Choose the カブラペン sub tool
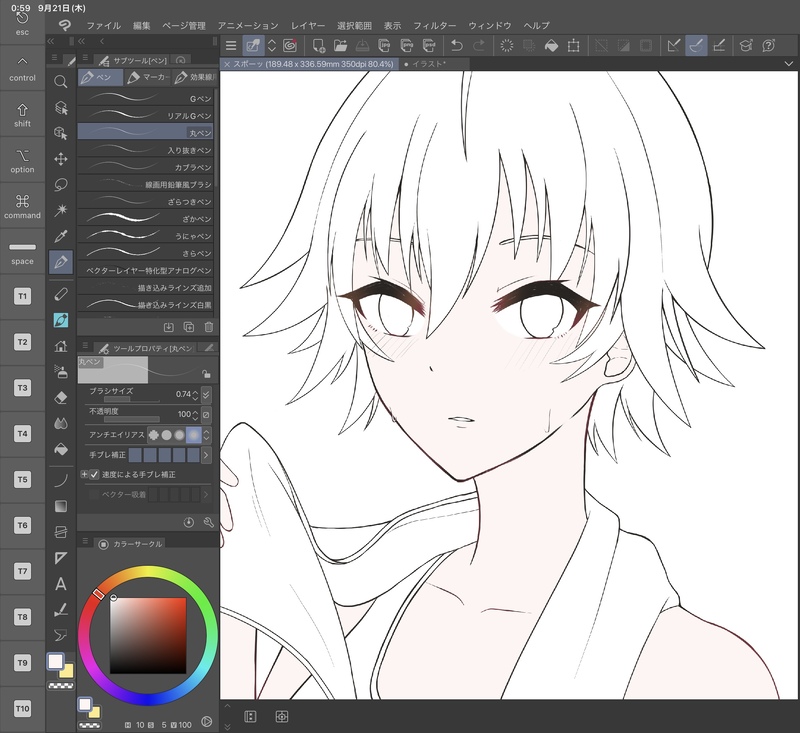This screenshot has width=800, height=733. pos(145,167)
